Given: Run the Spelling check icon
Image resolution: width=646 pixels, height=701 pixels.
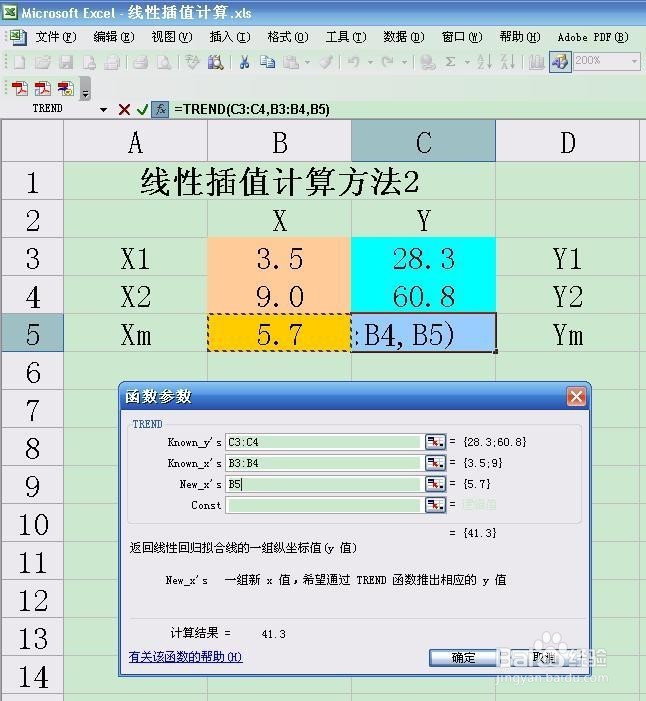Looking at the screenshot, I should point(193,62).
